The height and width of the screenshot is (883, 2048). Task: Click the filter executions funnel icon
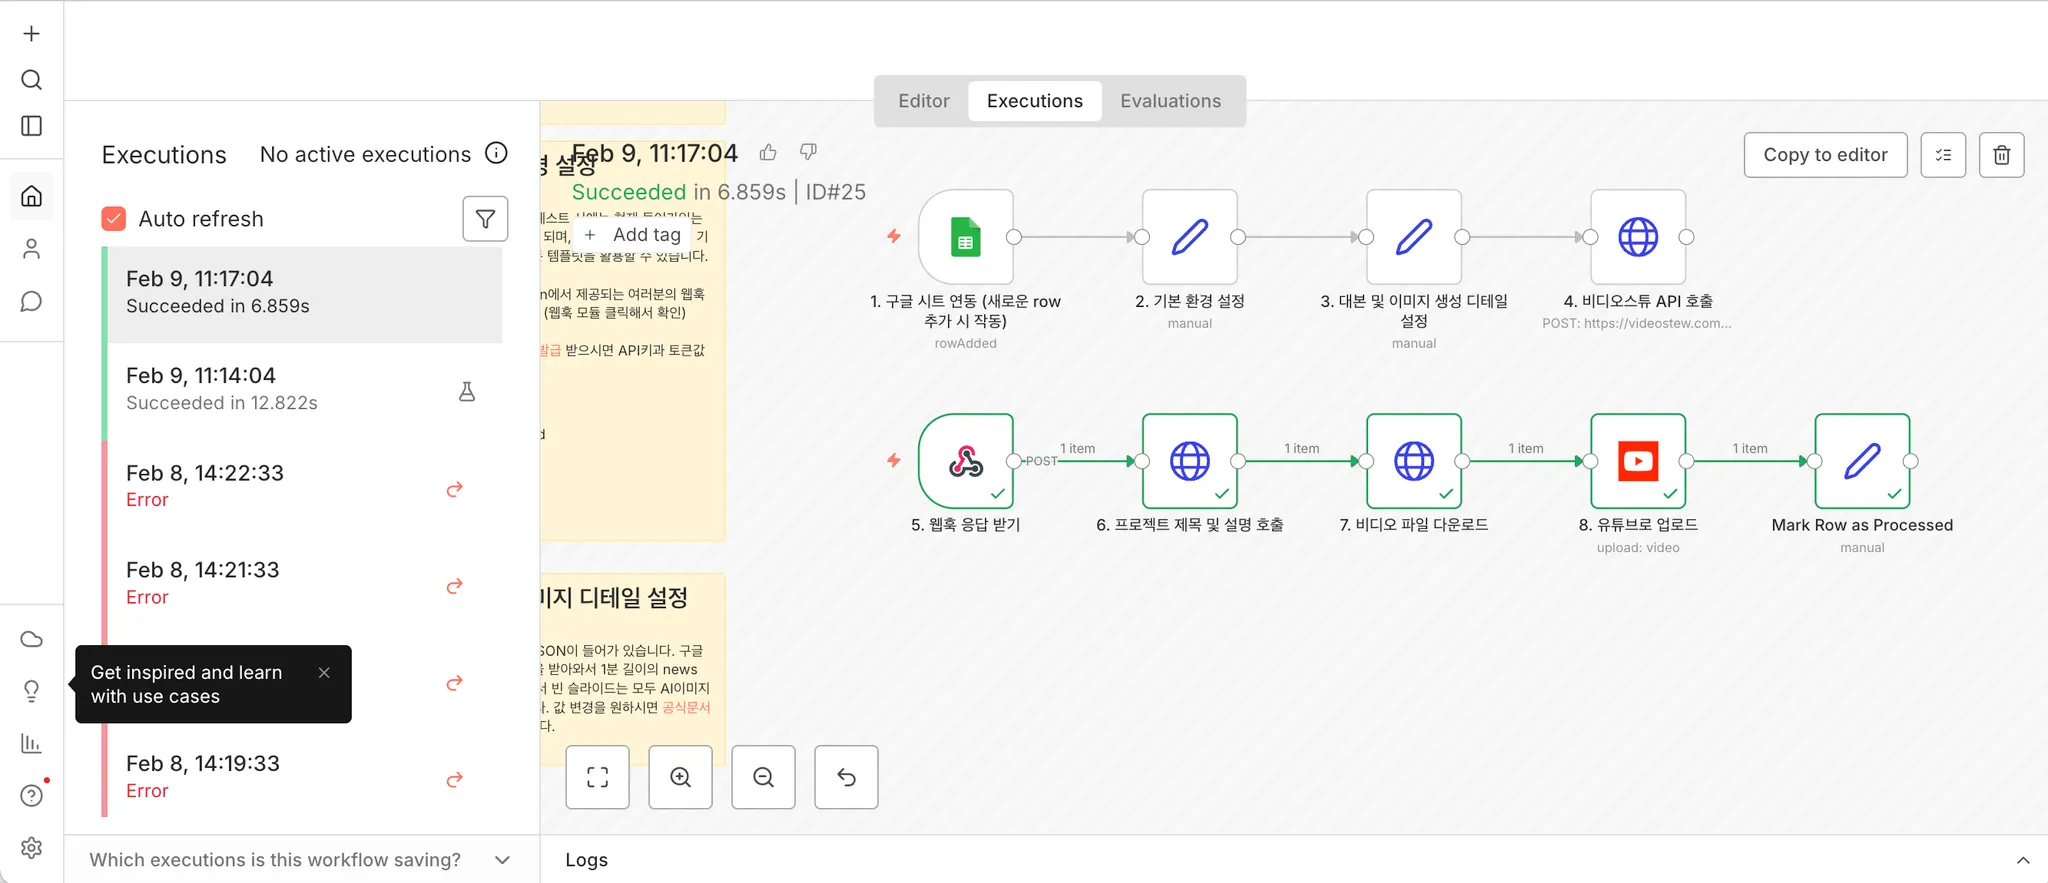click(x=485, y=219)
